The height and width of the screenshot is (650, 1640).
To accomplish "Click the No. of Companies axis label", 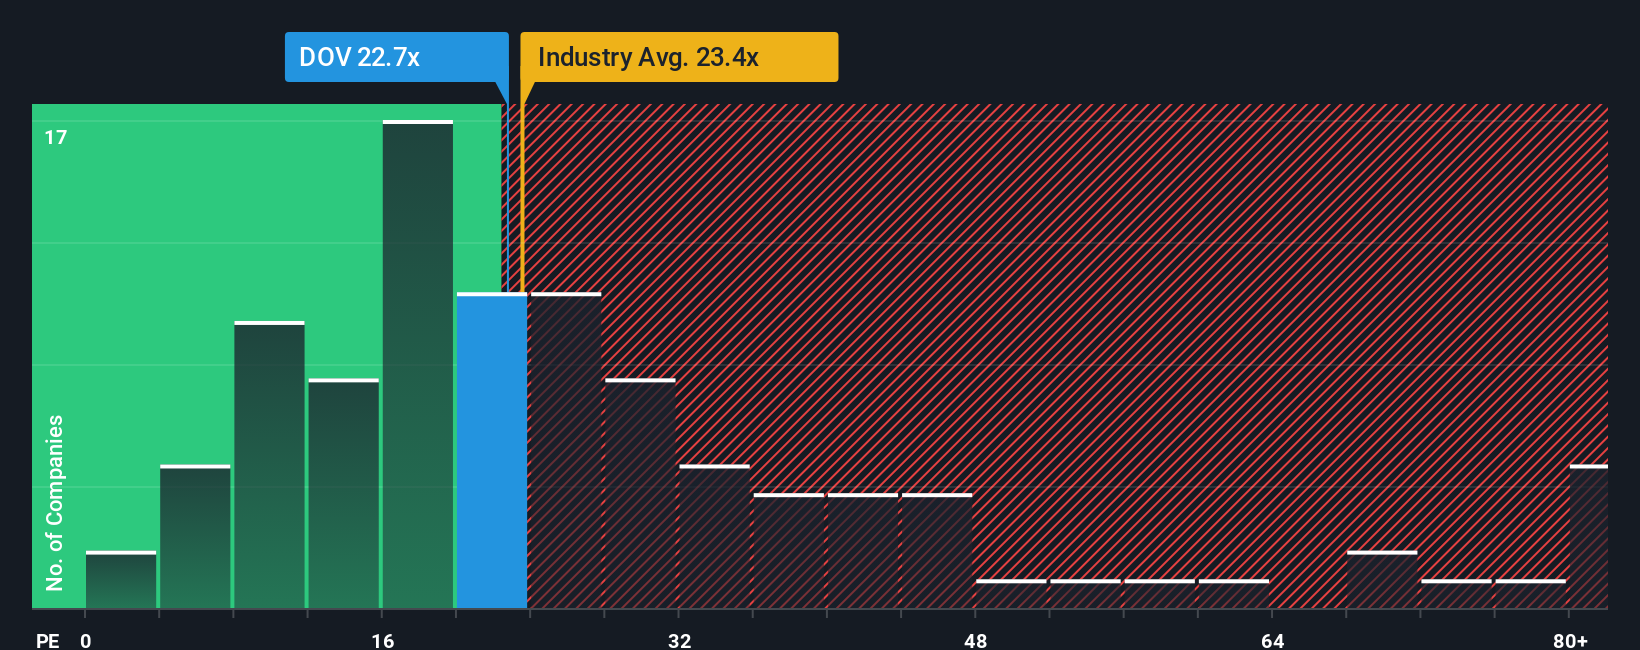I will (x=55, y=502).
